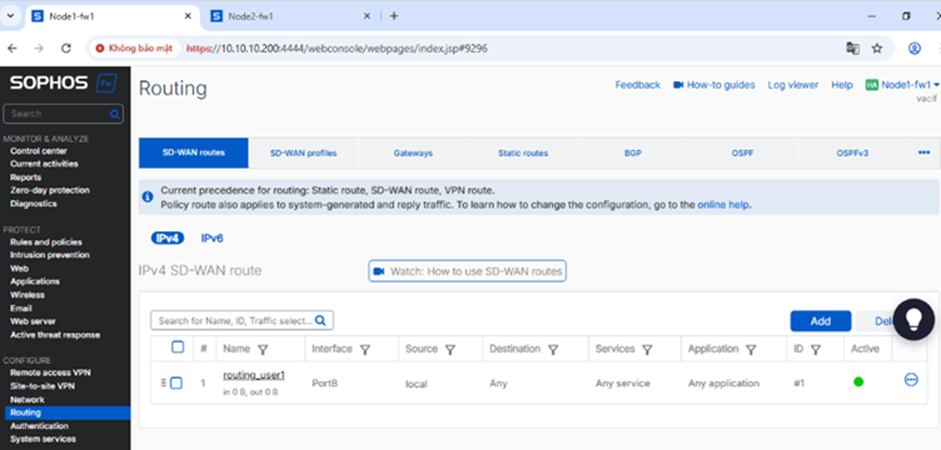
Task: Check the routing_user1 row checkbox
Action: tap(176, 383)
